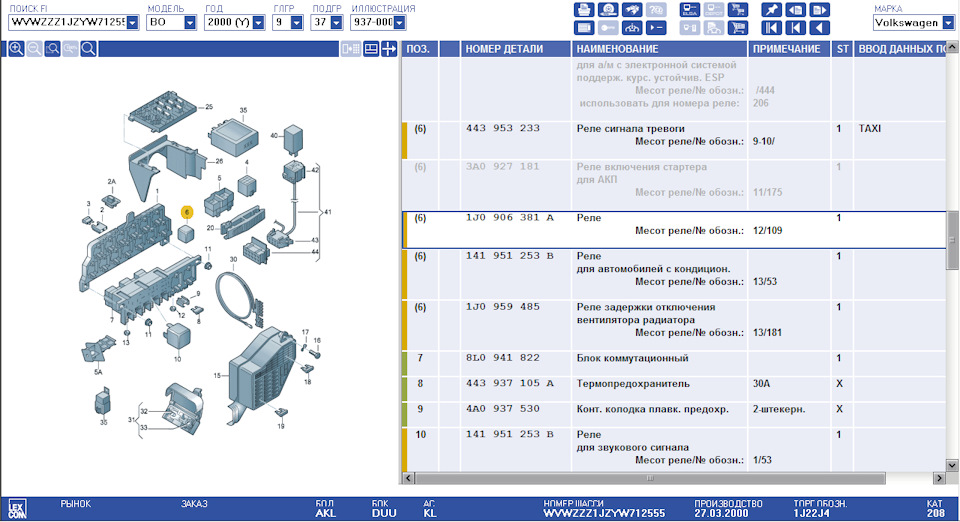Select part number 443 953 233
Screen dimensions: 960x522
(503, 129)
